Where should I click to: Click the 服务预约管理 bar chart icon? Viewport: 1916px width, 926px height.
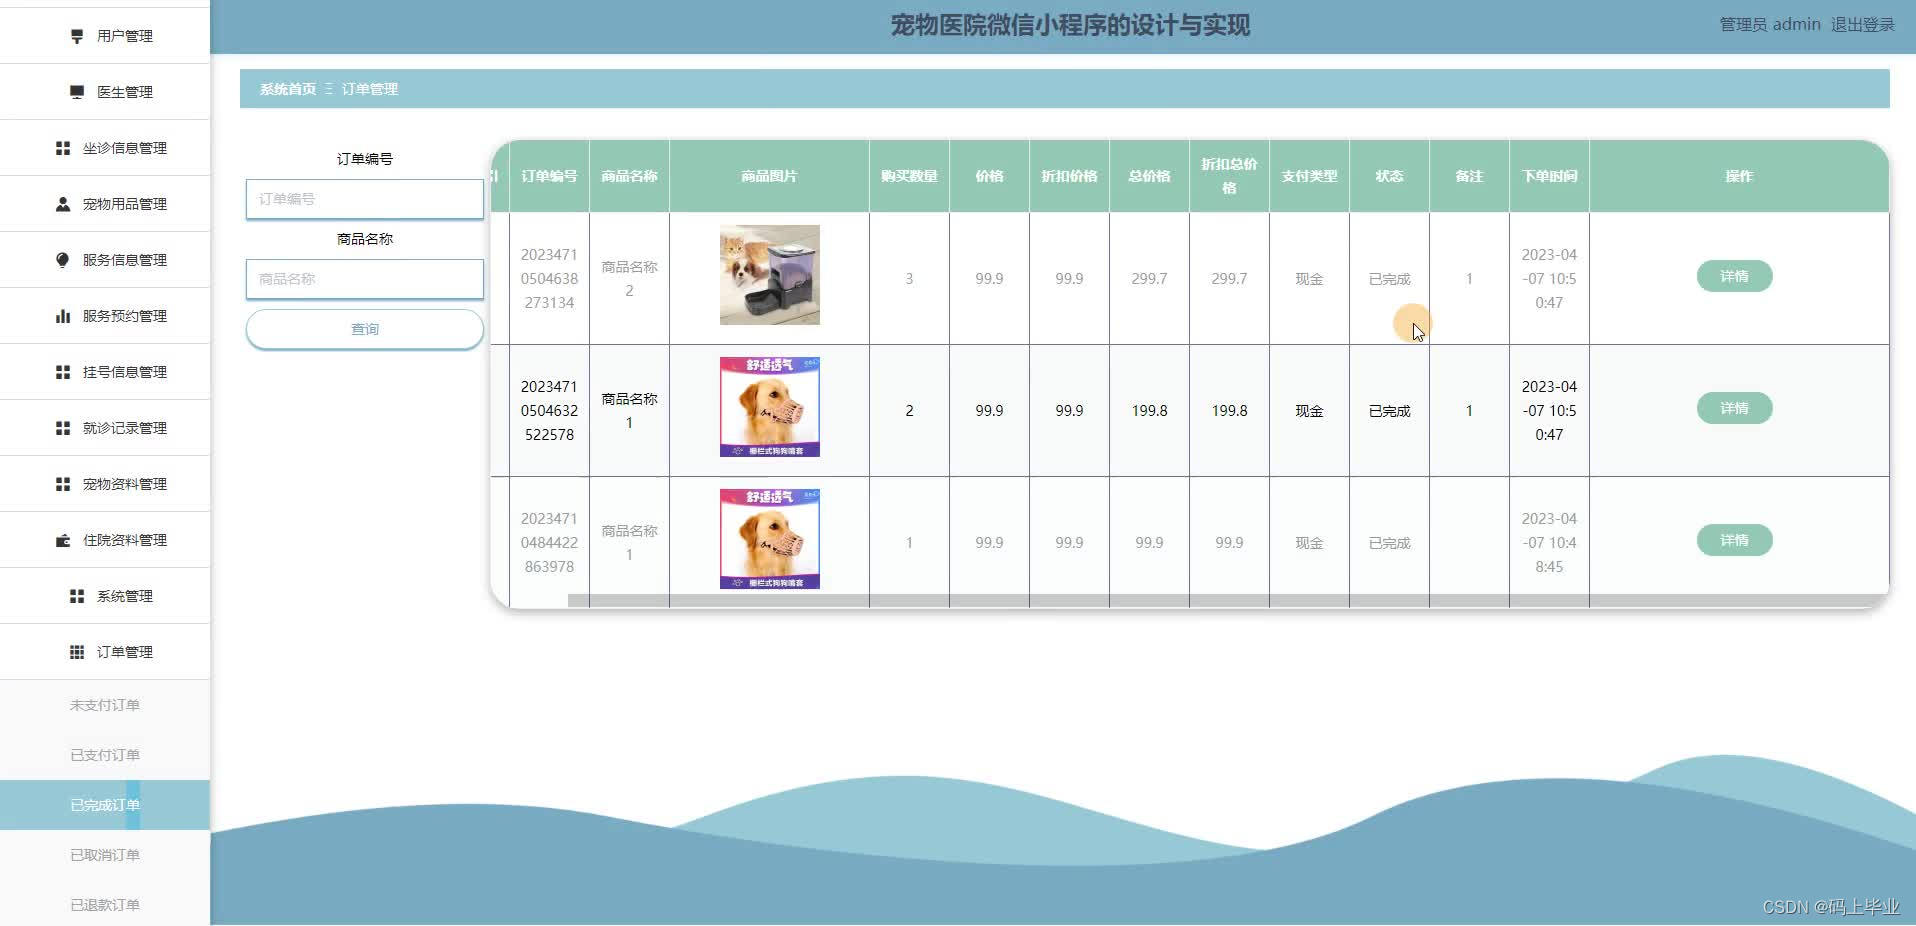pos(60,315)
